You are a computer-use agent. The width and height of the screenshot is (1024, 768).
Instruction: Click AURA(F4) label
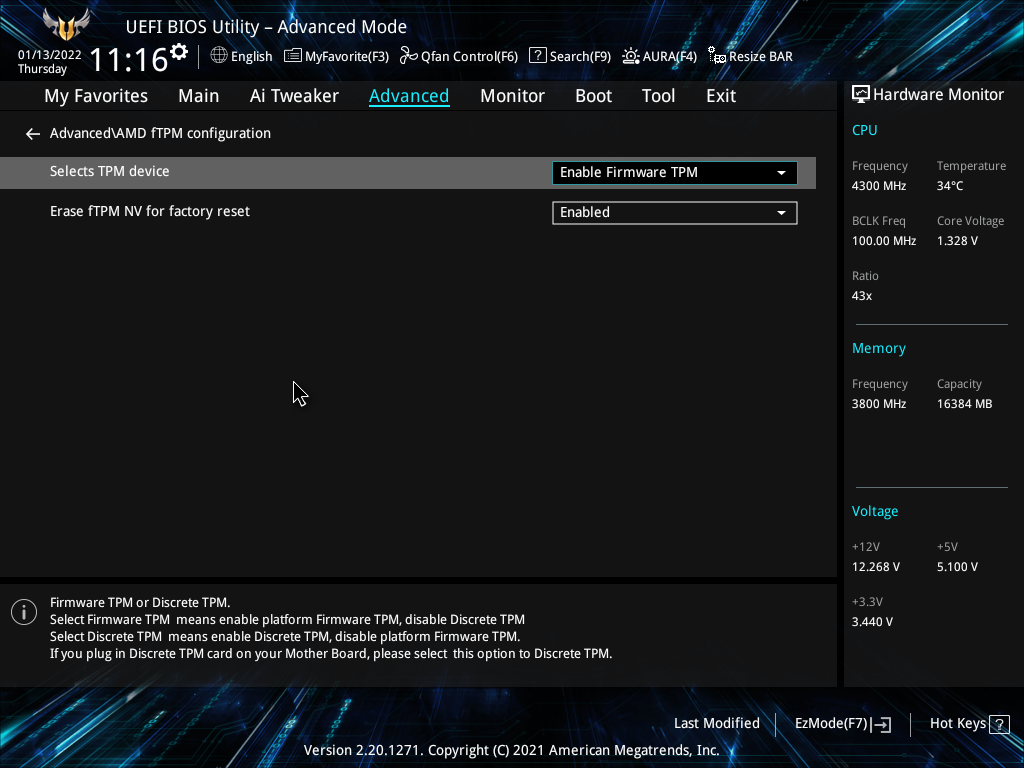point(669,57)
